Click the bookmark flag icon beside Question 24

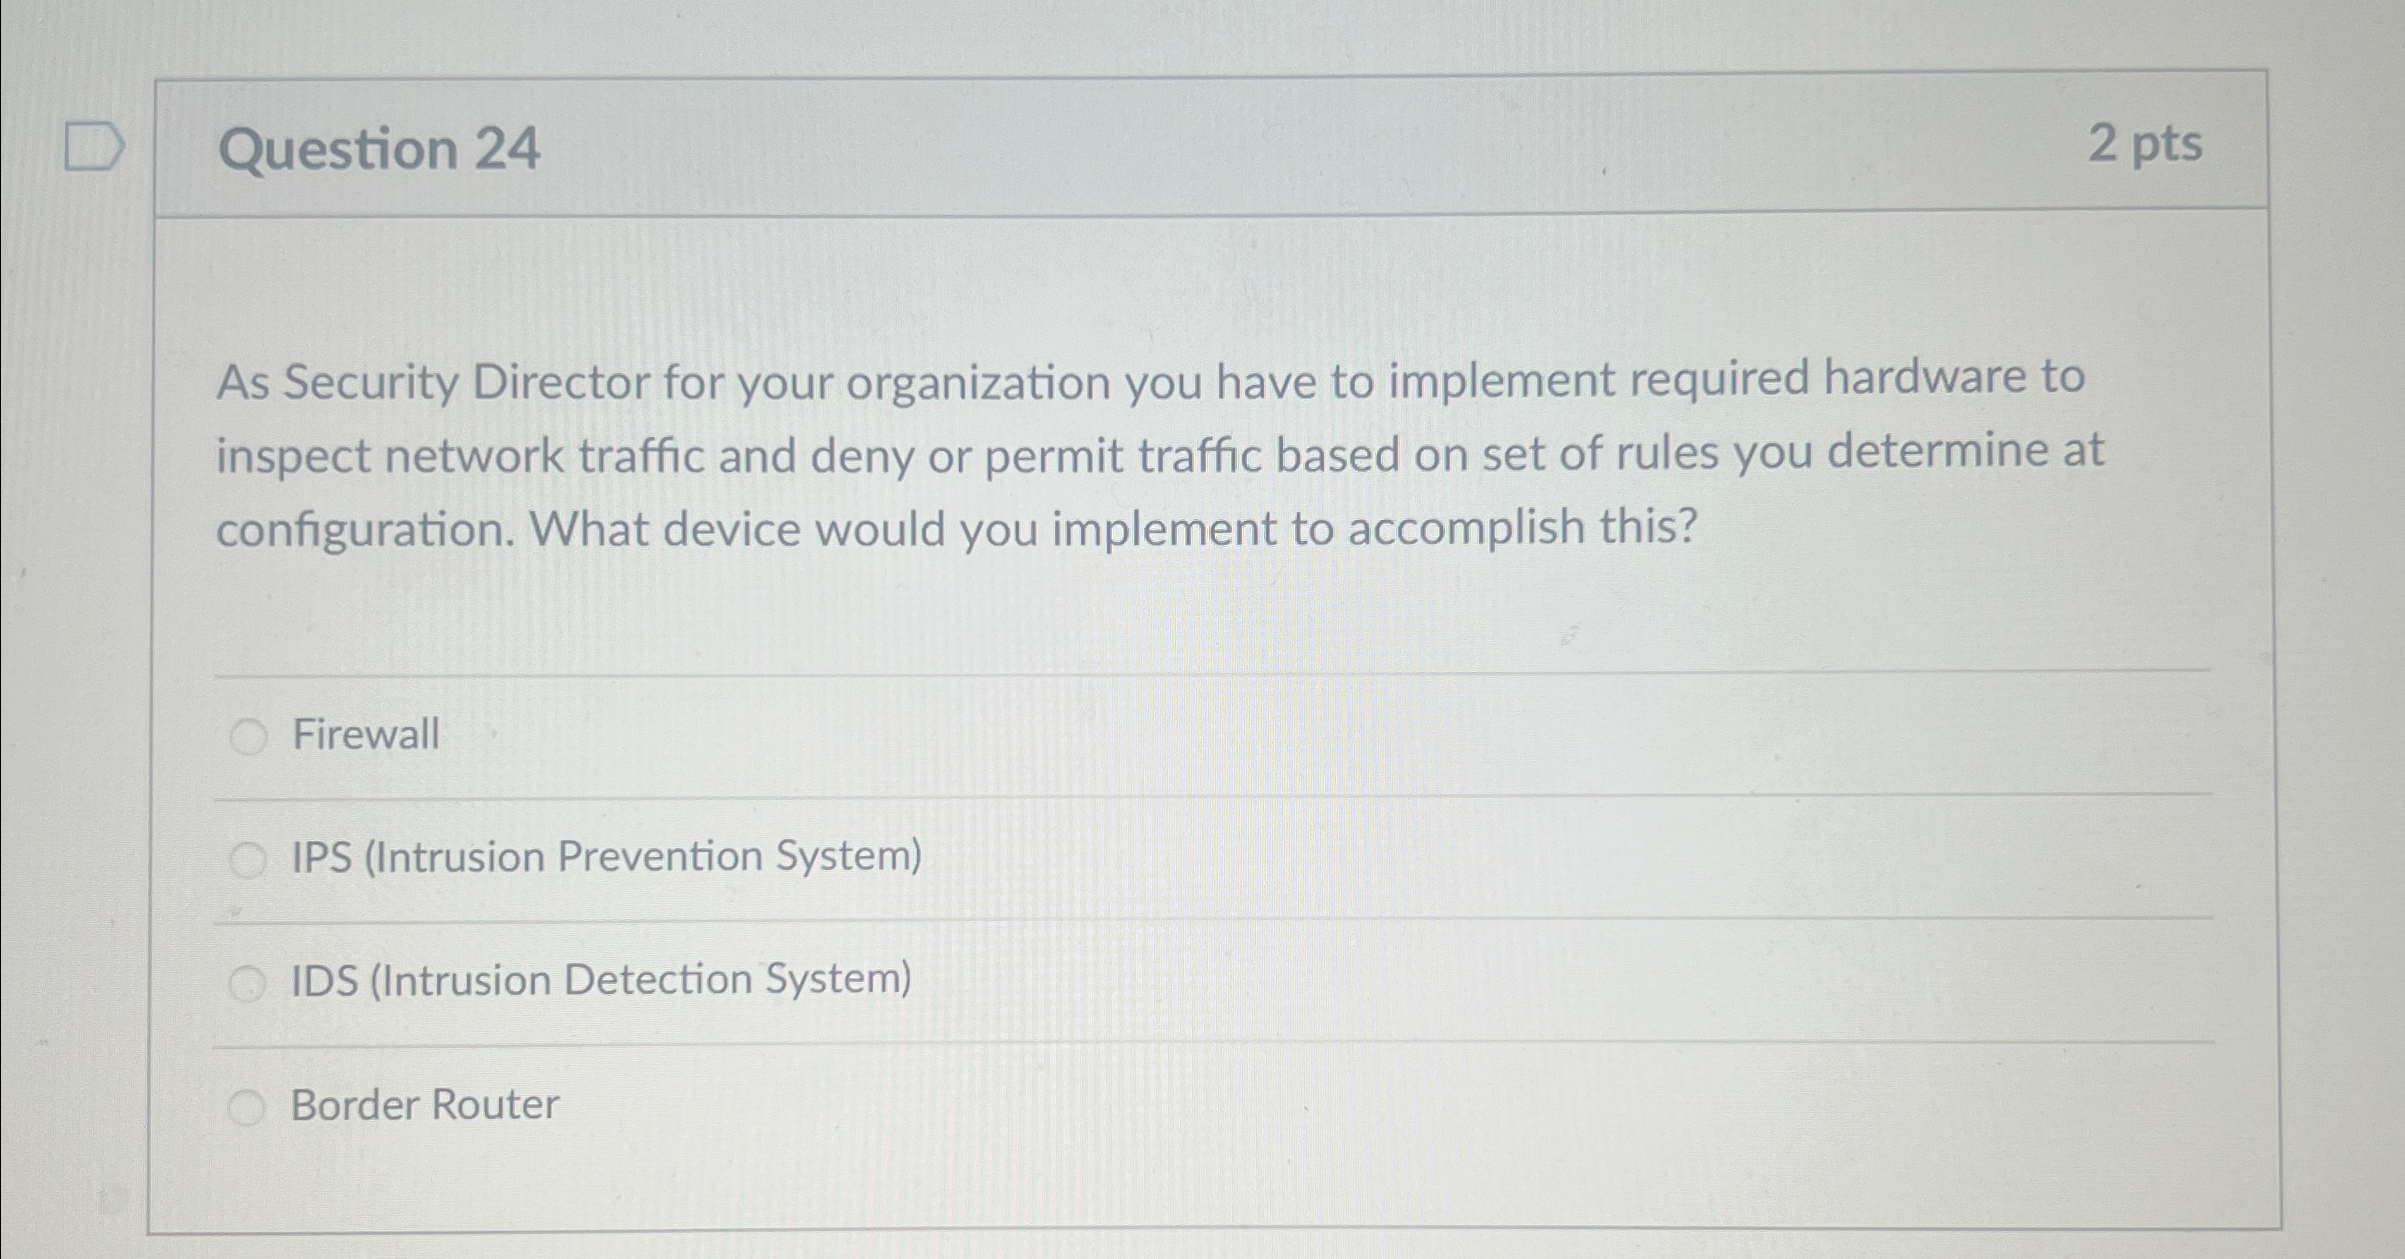point(95,147)
